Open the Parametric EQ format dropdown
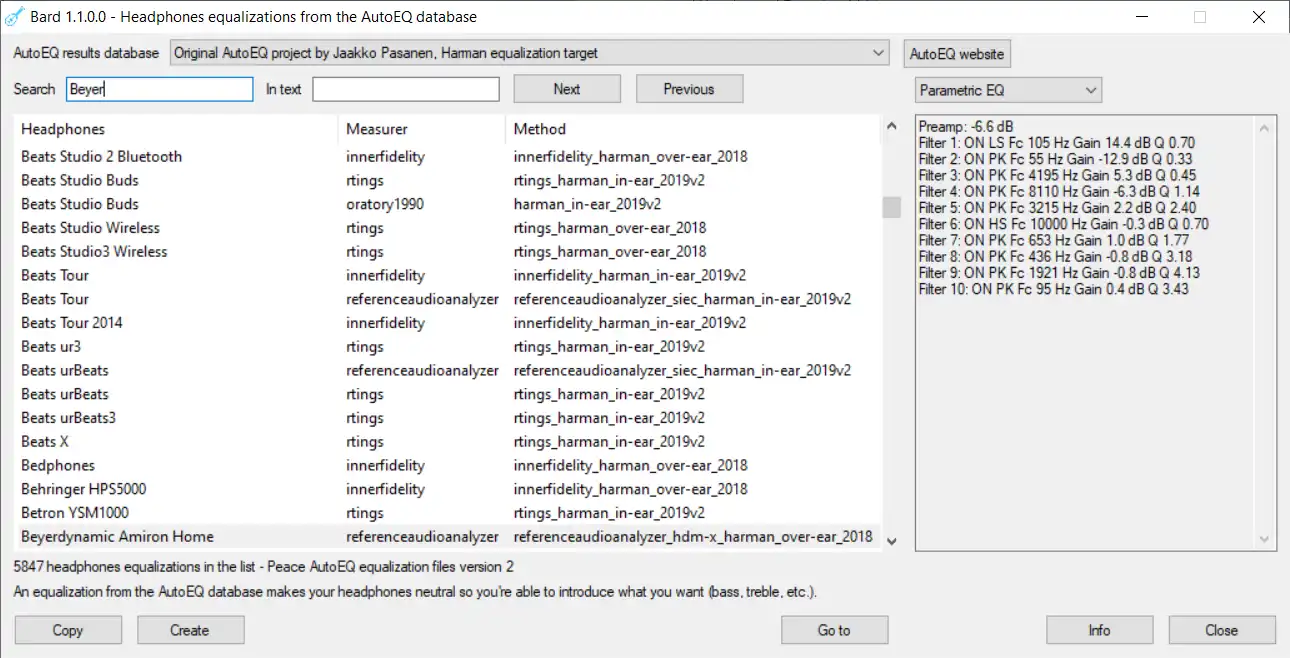This screenshot has width=1290, height=658. (1008, 90)
